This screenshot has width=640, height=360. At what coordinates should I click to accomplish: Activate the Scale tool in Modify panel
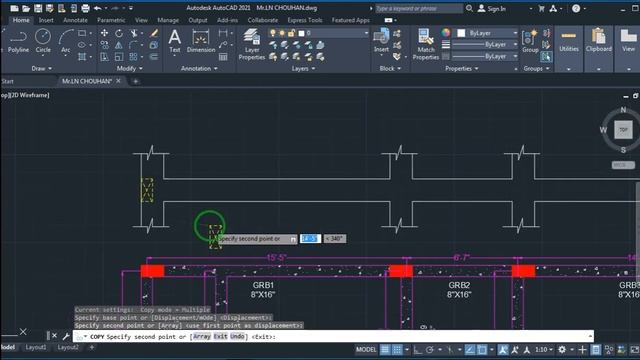coord(119,57)
